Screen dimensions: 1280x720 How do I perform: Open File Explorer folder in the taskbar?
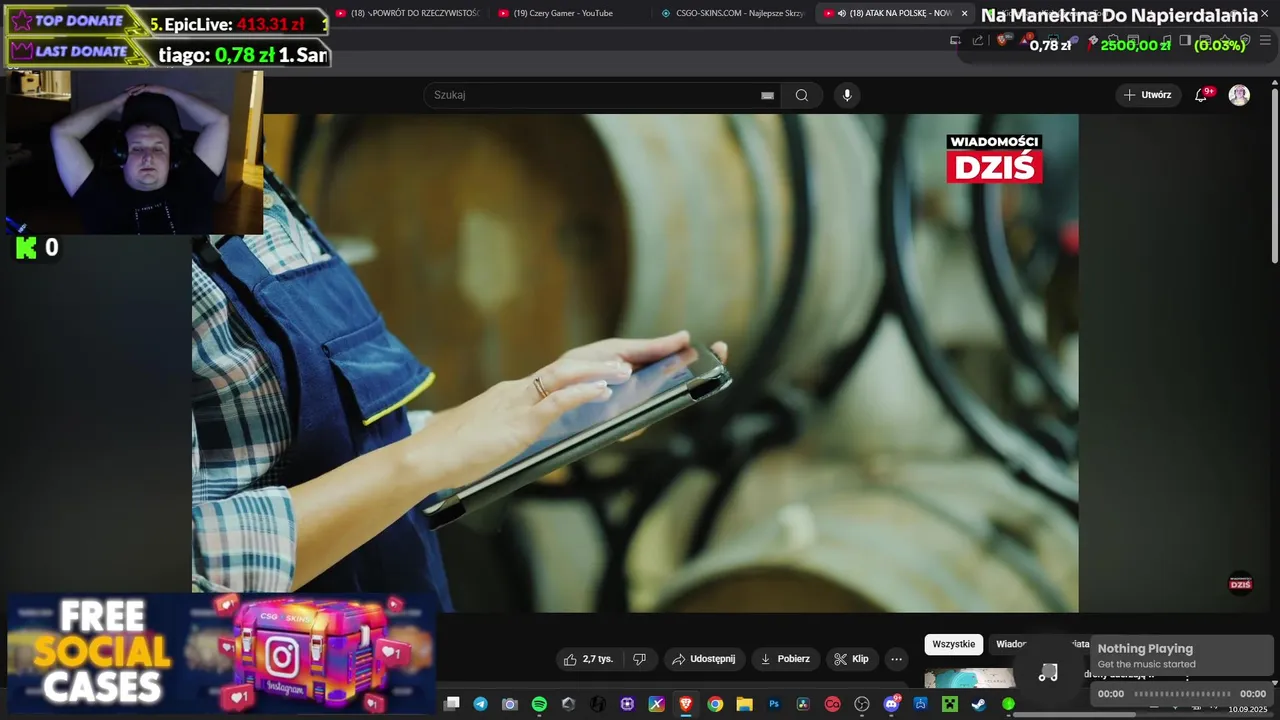pos(744,704)
